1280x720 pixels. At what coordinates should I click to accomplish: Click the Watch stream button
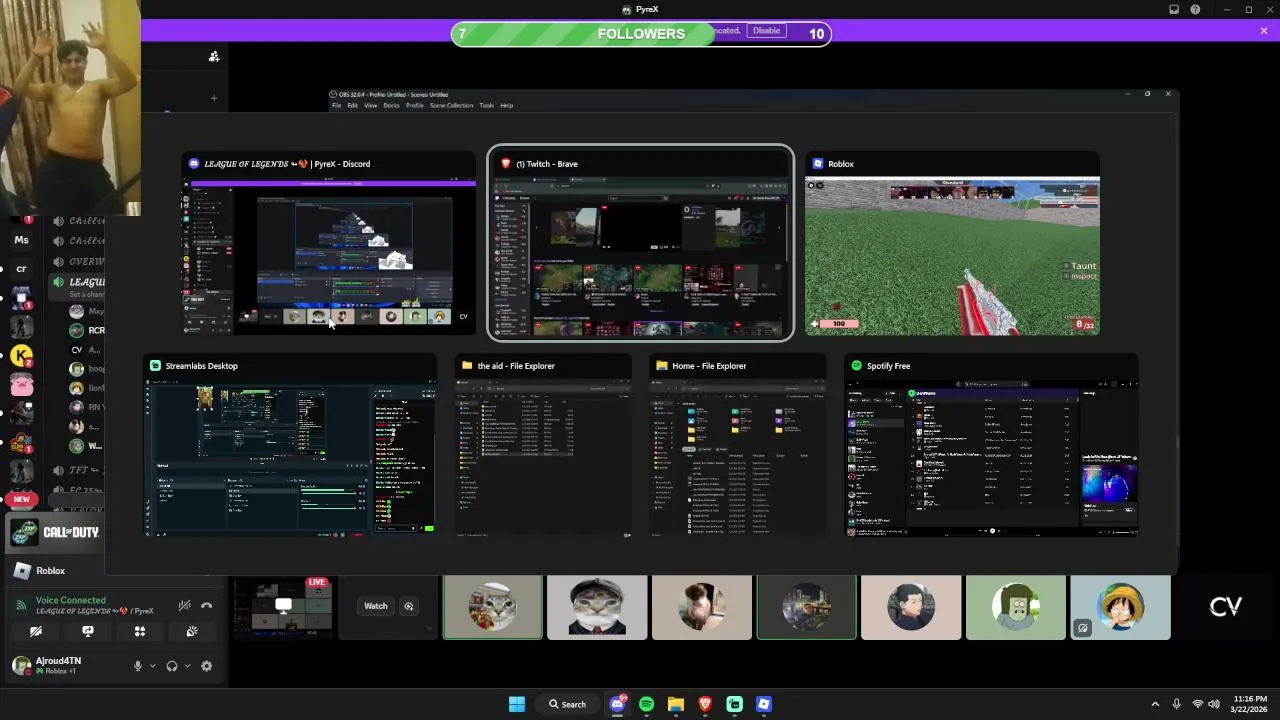[376, 606]
